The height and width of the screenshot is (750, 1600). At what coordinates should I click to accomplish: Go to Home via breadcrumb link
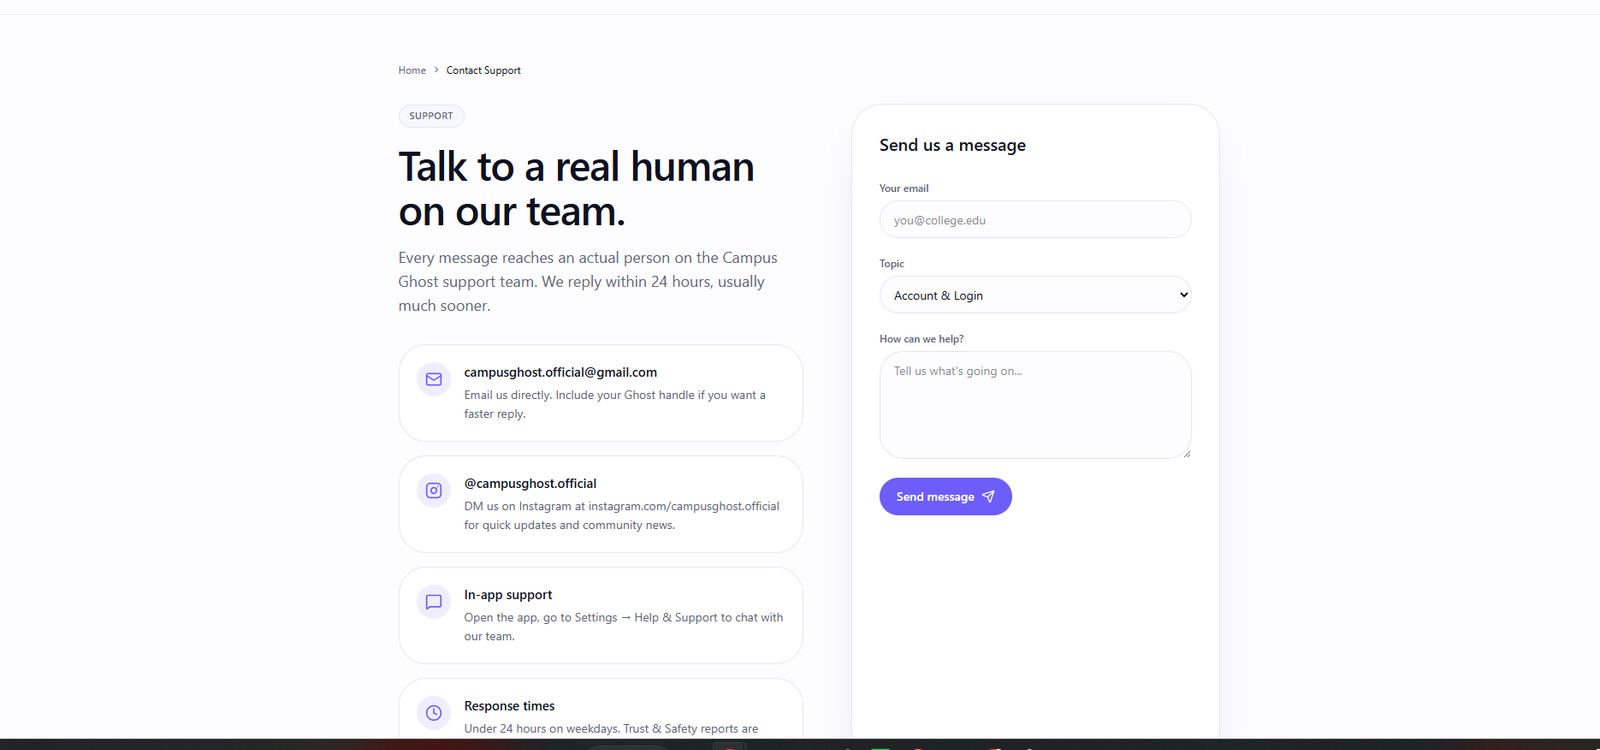(x=412, y=71)
